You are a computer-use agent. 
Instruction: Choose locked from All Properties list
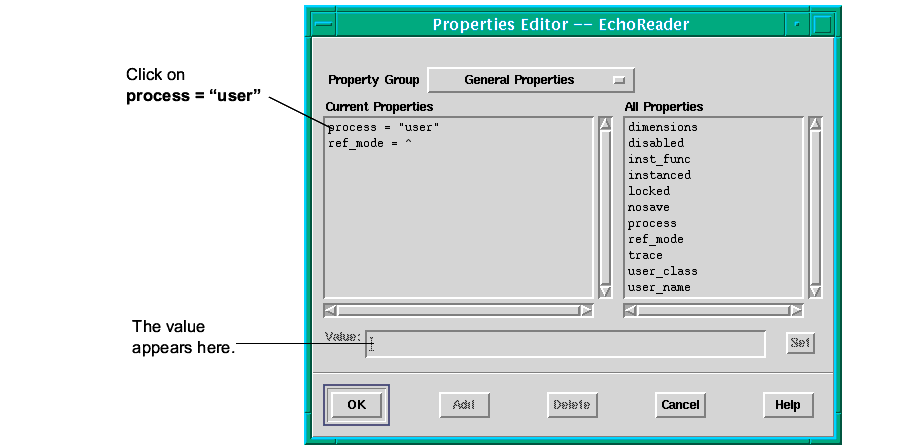click(649, 192)
